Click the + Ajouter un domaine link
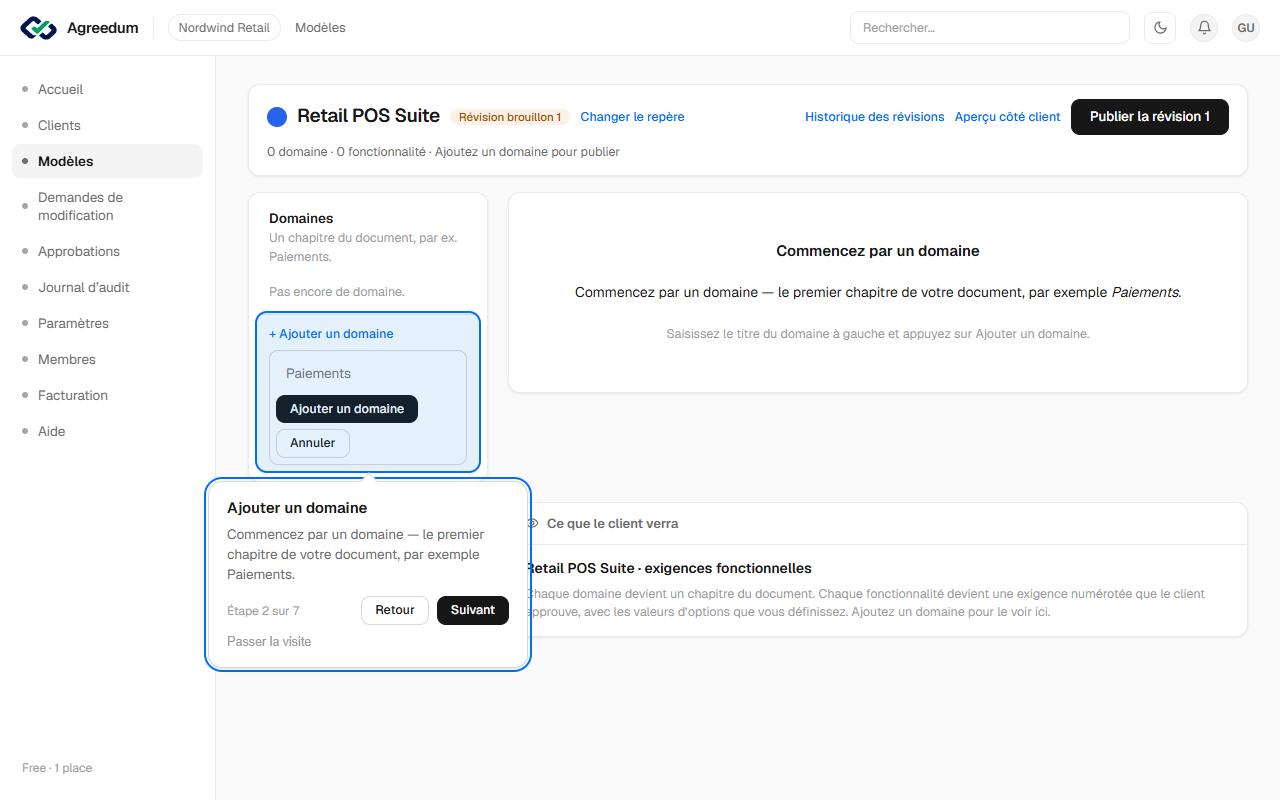Screen dimensions: 1280x800 coord(331,334)
